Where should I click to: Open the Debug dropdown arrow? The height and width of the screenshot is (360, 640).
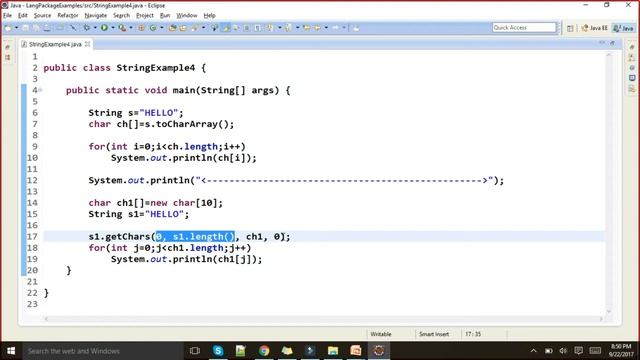click(x=95, y=28)
